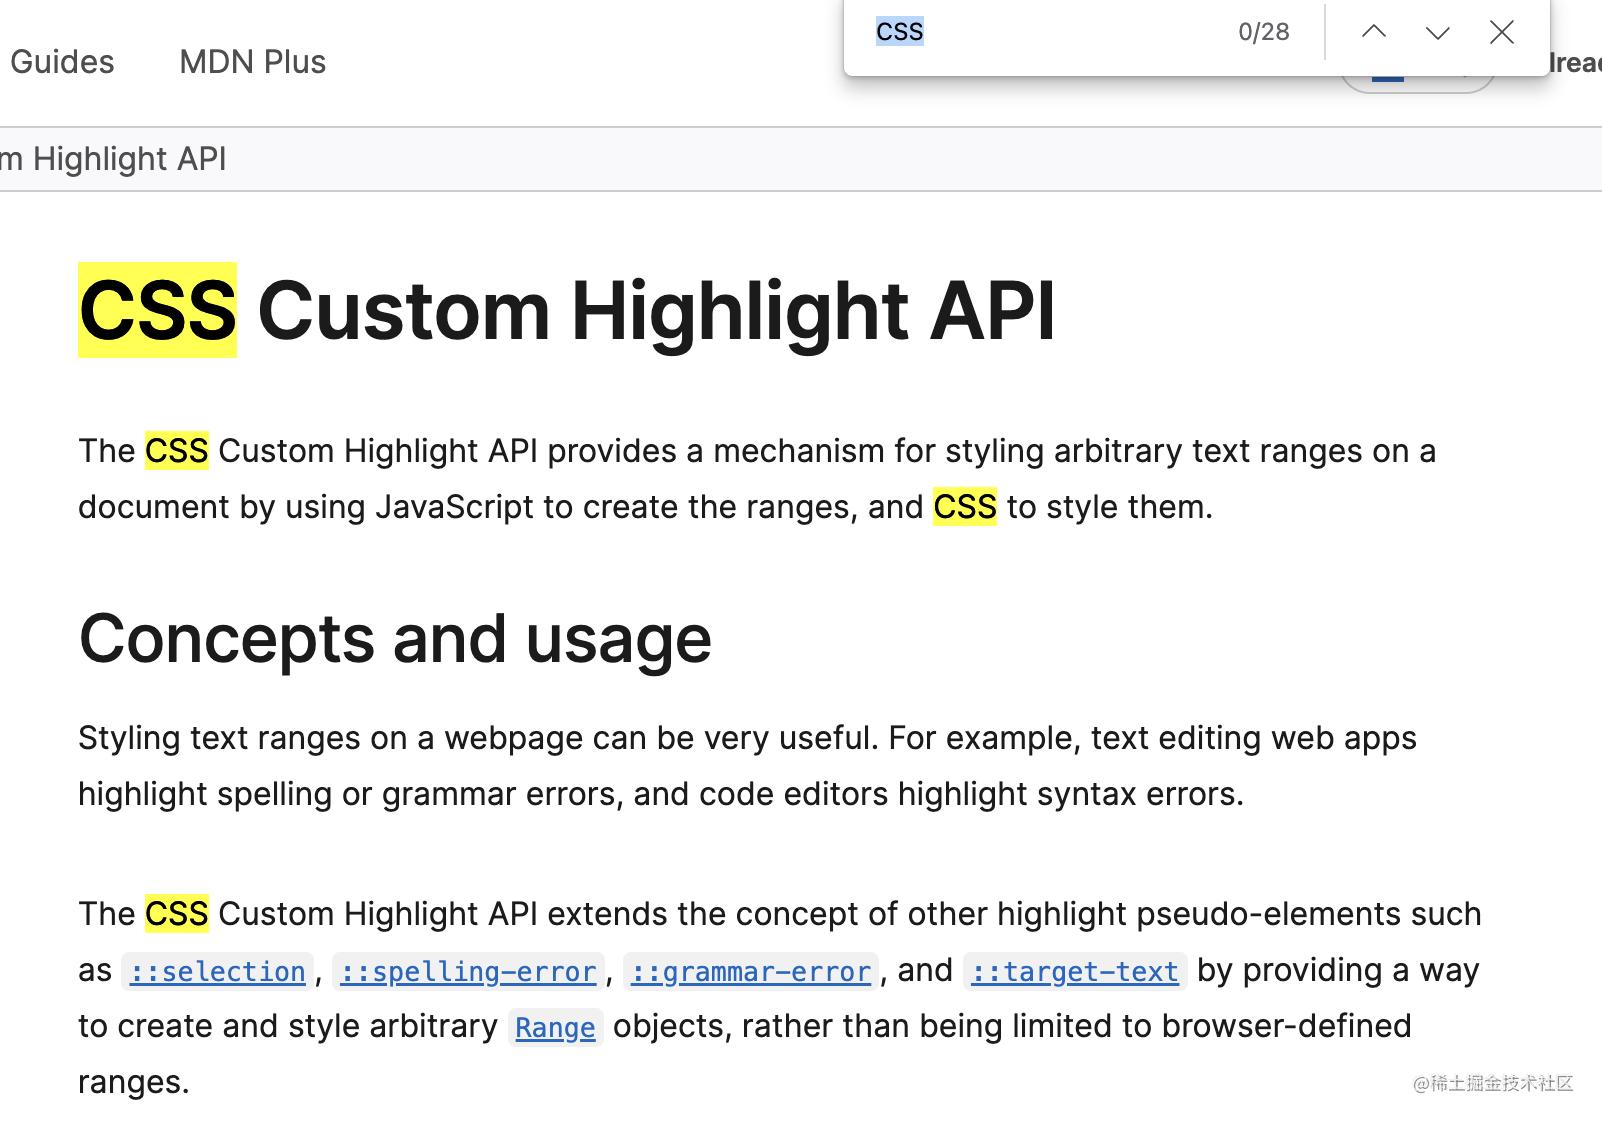The height and width of the screenshot is (1122, 1602).
Task: Click highlighted CSS in 'API extends the concept' sentence
Action: coord(177,914)
